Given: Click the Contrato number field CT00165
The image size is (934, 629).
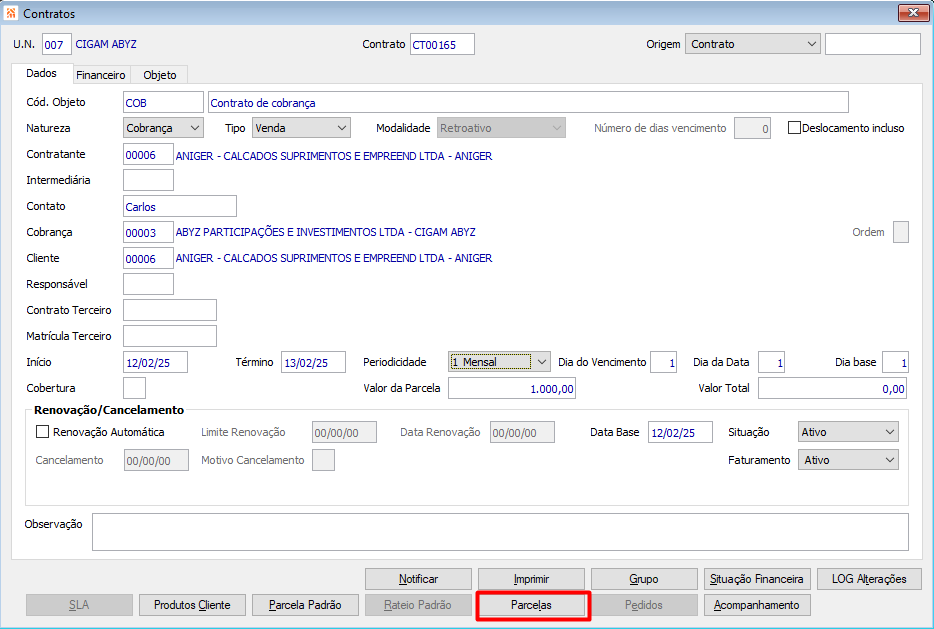Looking at the screenshot, I should coord(442,45).
